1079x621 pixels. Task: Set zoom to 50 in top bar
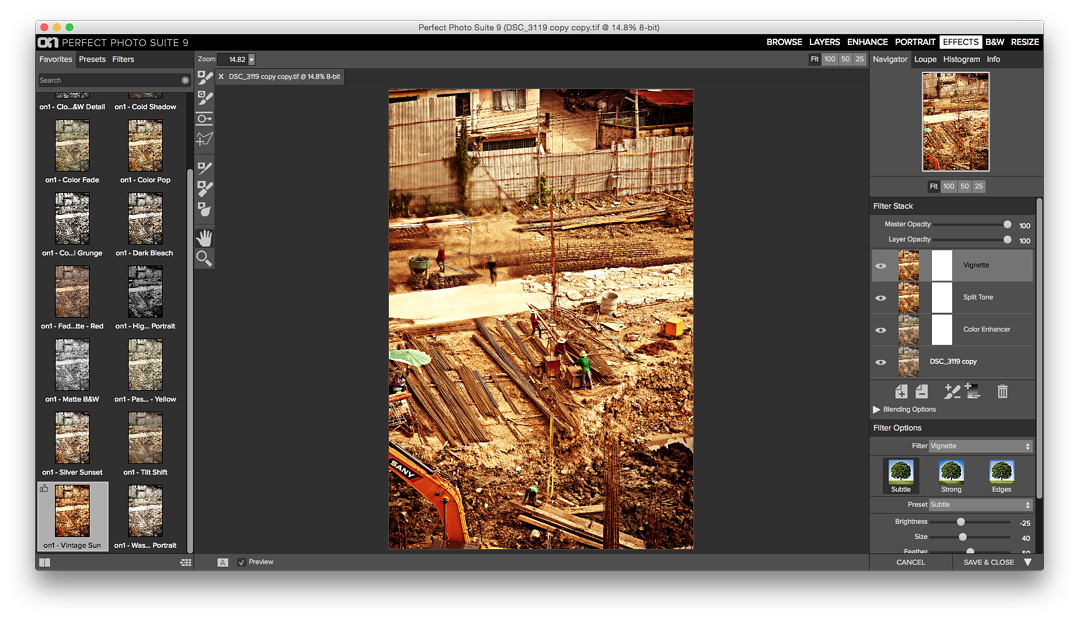coord(846,59)
